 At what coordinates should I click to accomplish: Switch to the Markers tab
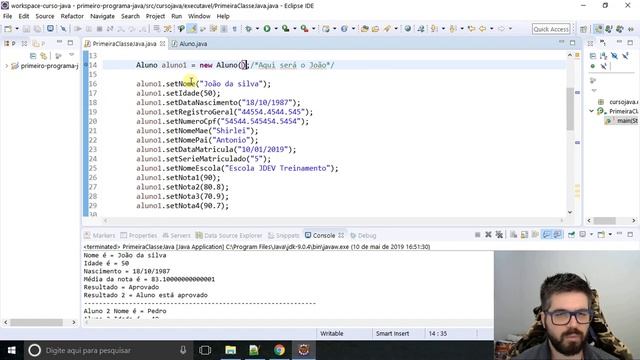(100, 236)
